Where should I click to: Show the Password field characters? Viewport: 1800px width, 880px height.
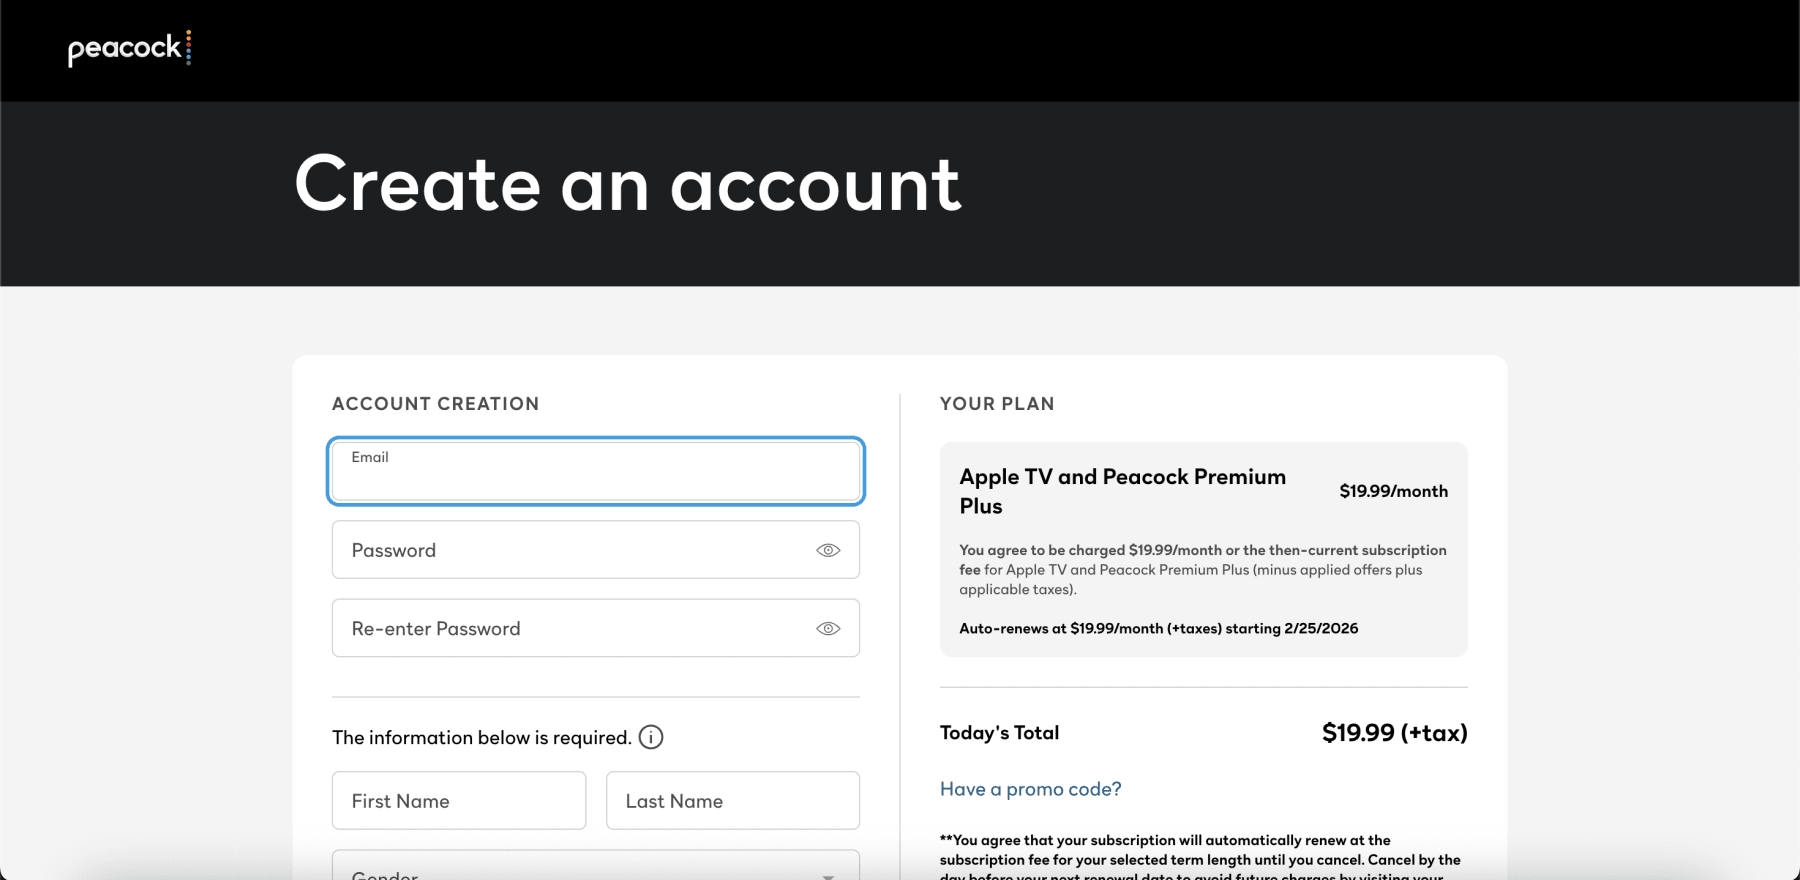(x=828, y=550)
